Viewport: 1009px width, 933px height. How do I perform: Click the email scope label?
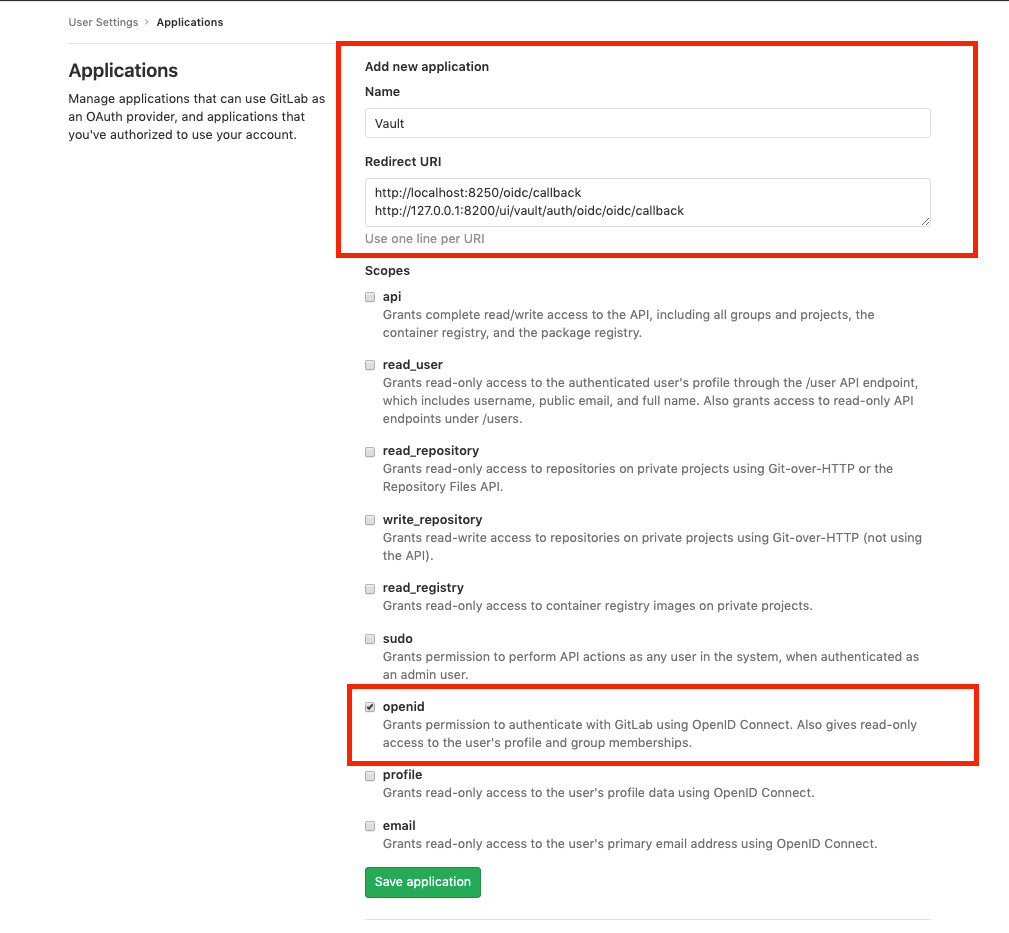[x=399, y=825]
